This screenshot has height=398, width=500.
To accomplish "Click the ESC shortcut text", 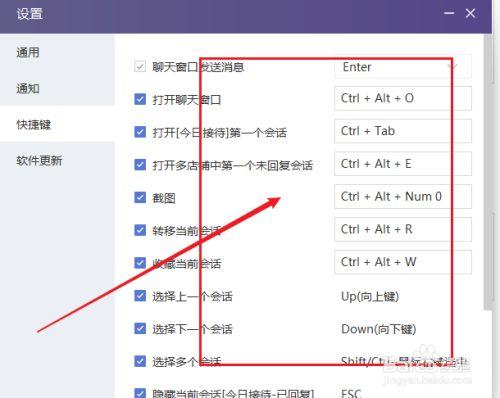I will (351, 393).
